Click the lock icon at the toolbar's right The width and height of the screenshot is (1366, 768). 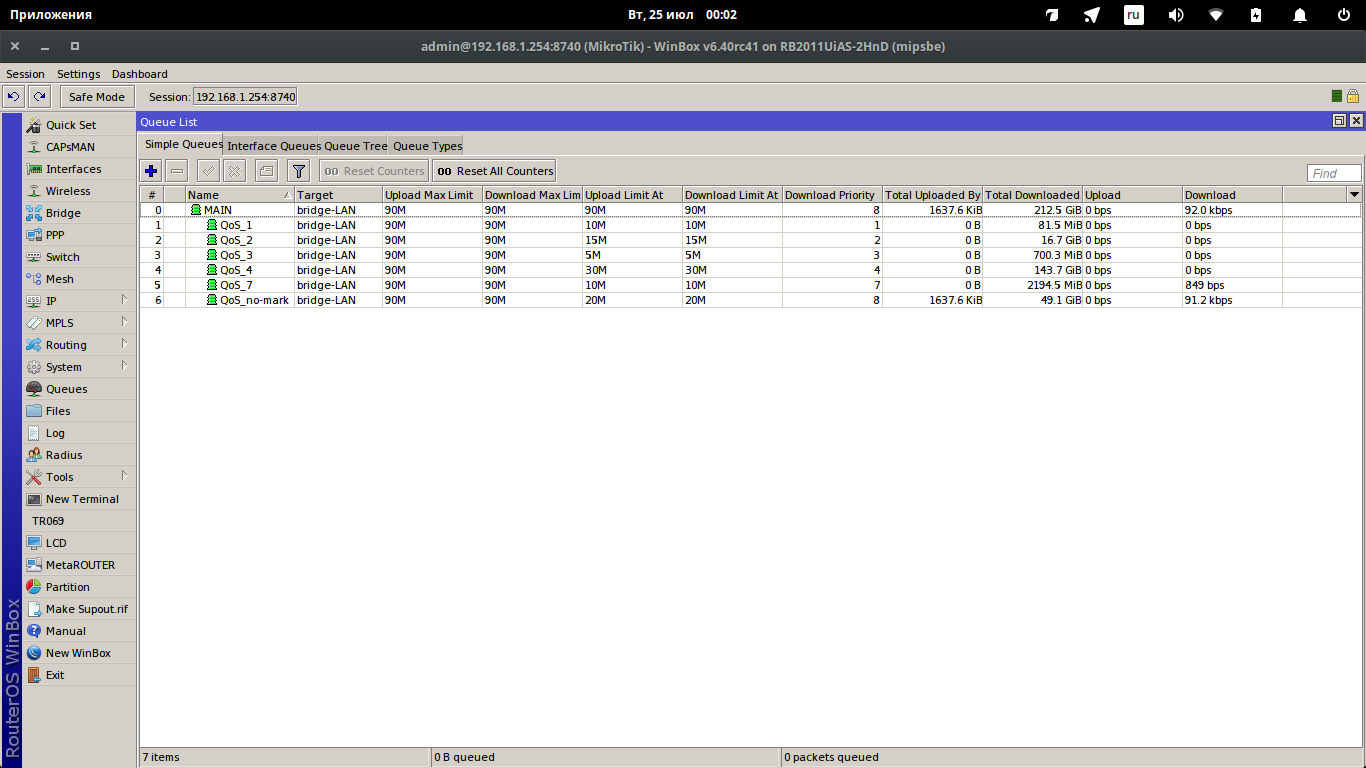1353,96
